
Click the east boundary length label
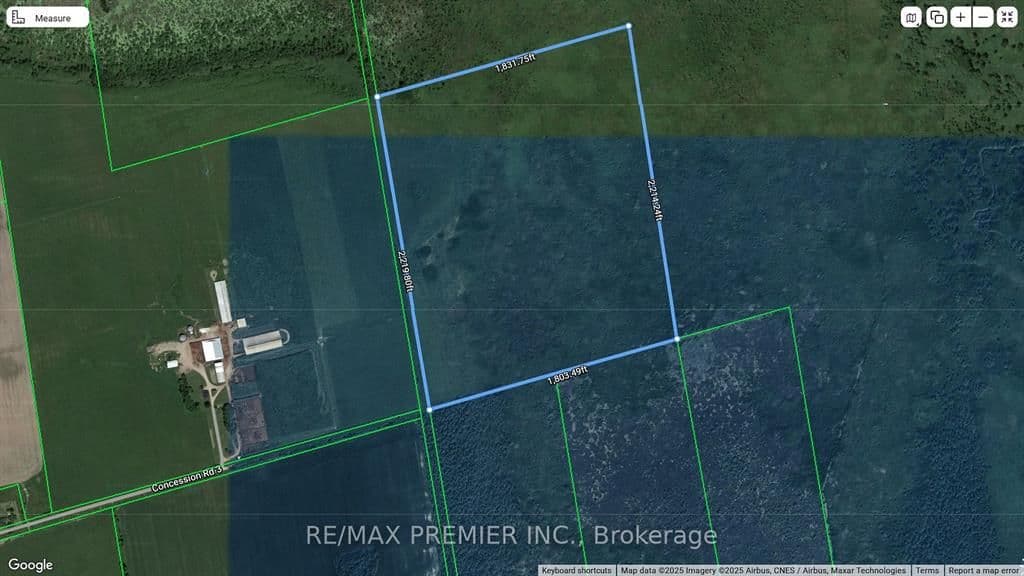click(x=655, y=204)
